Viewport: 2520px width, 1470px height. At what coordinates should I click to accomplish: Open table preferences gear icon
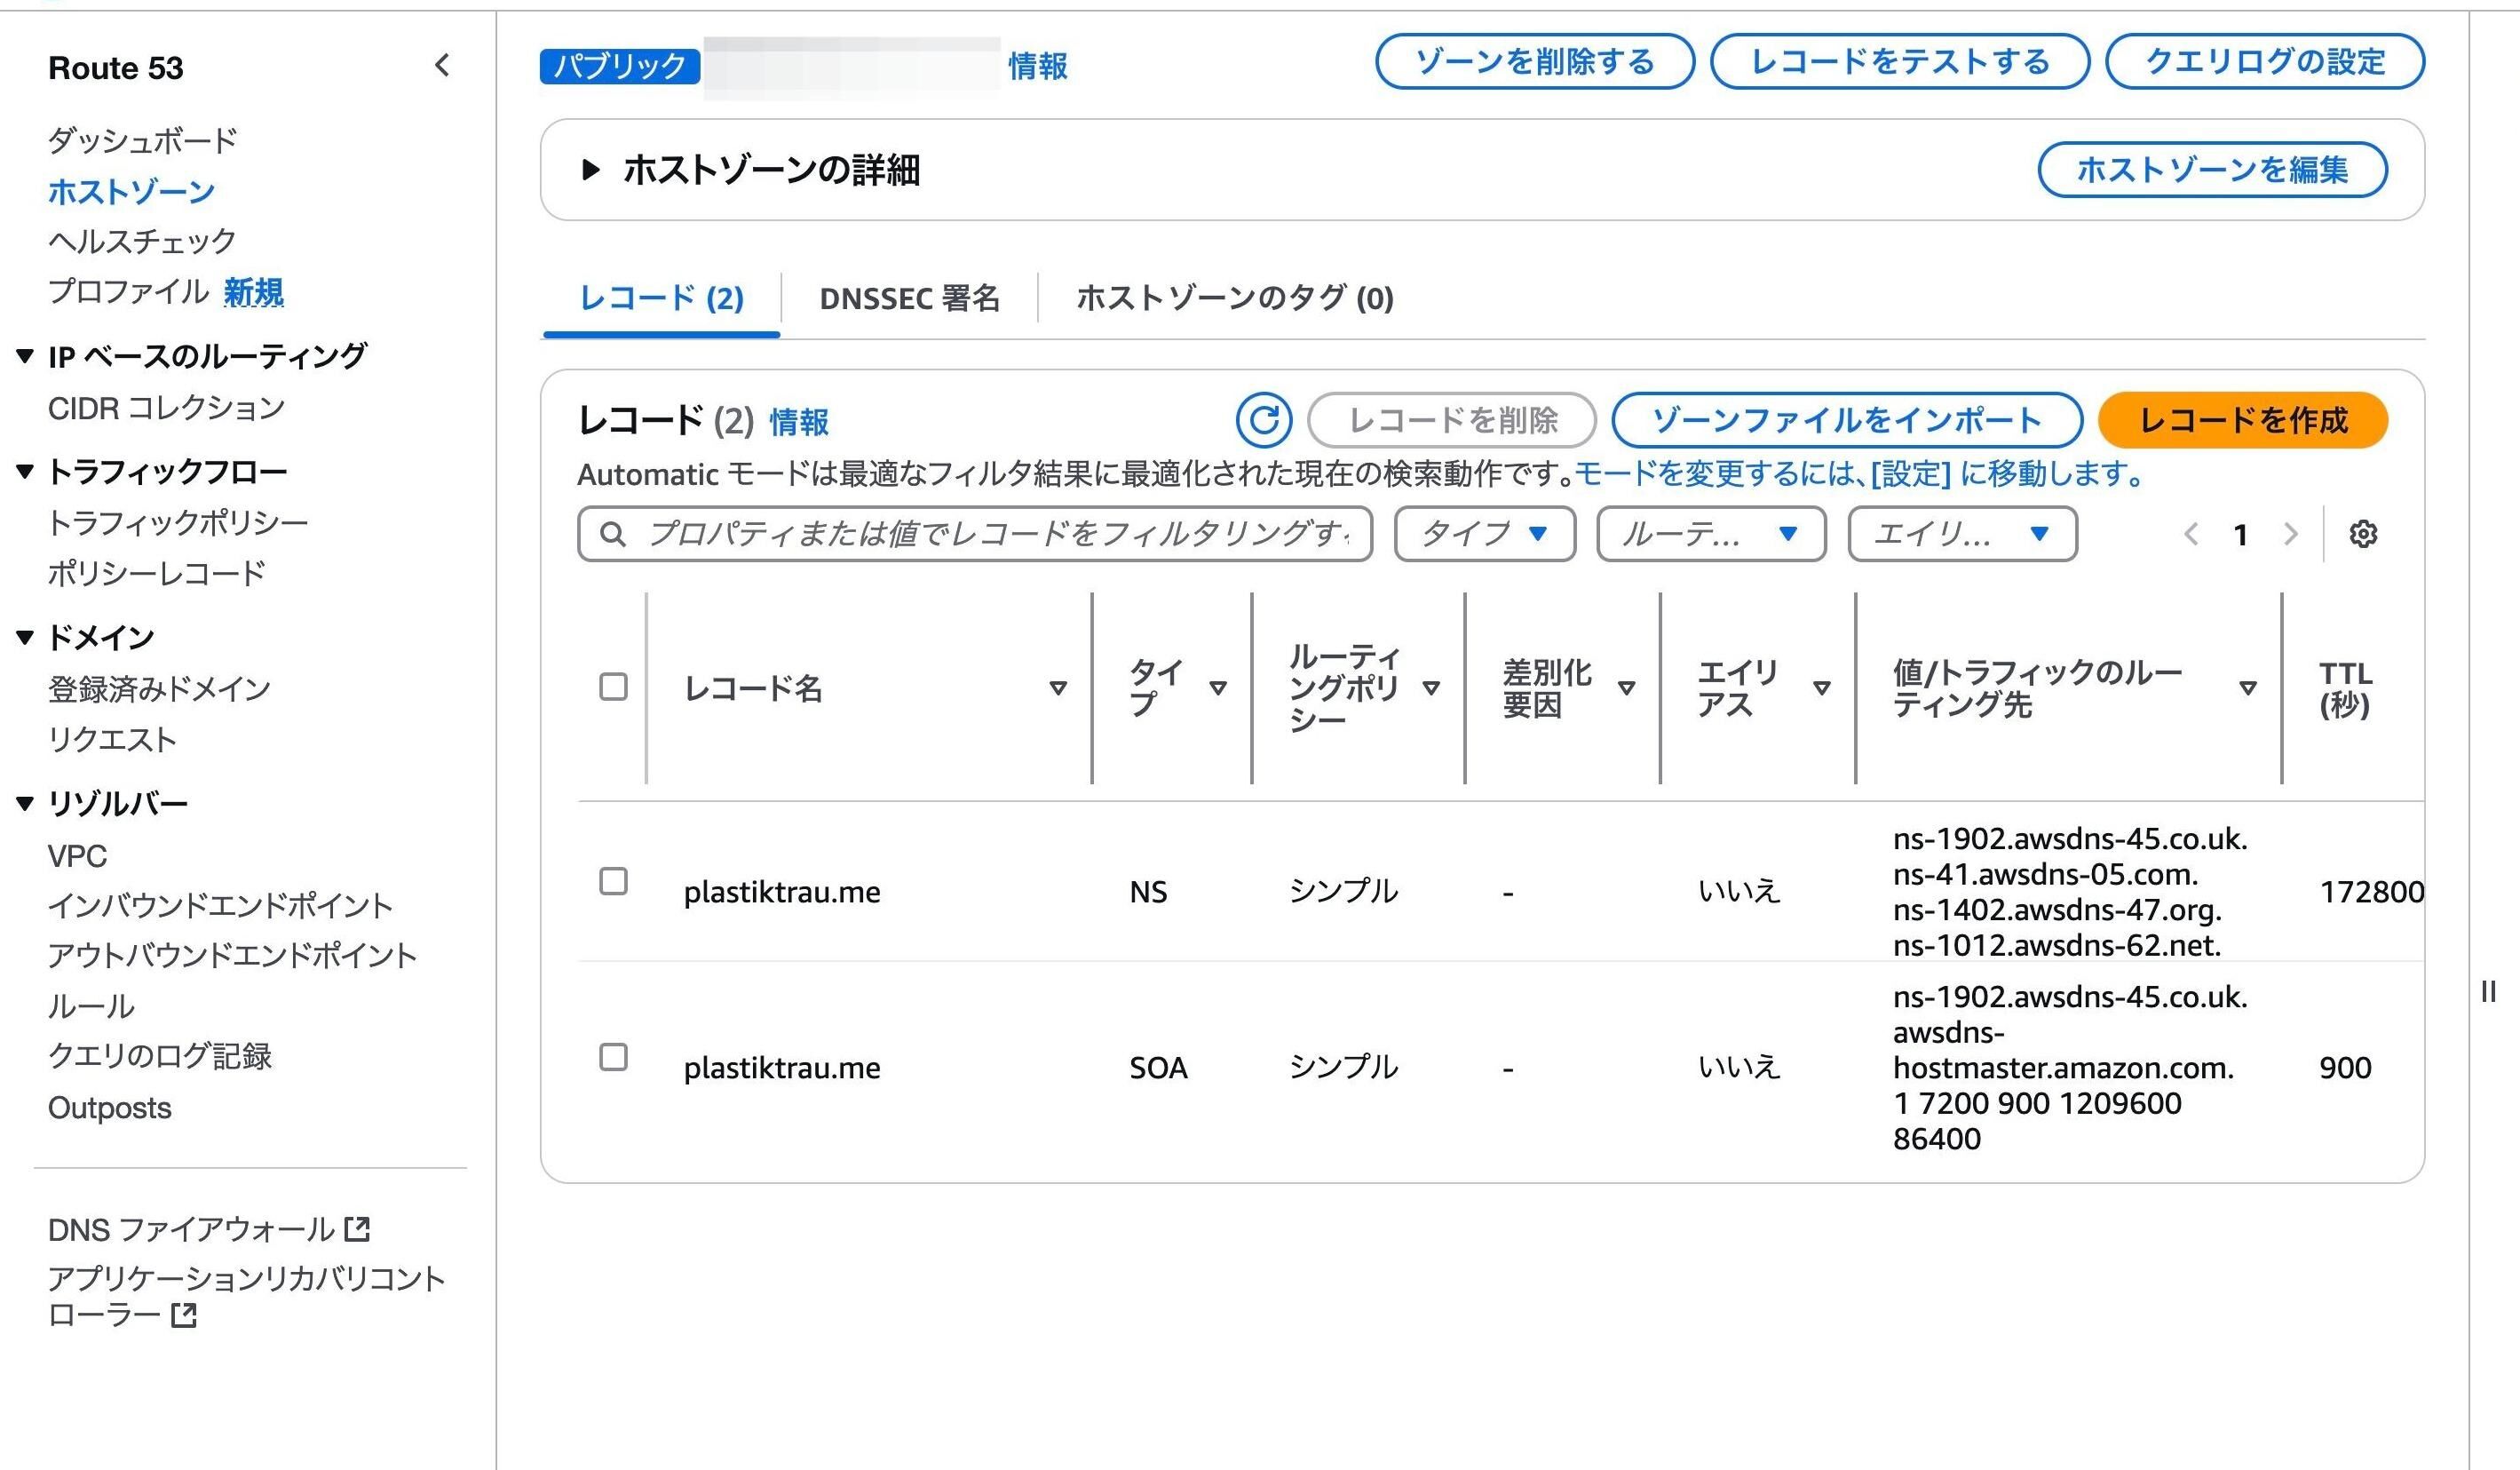[x=2362, y=534]
